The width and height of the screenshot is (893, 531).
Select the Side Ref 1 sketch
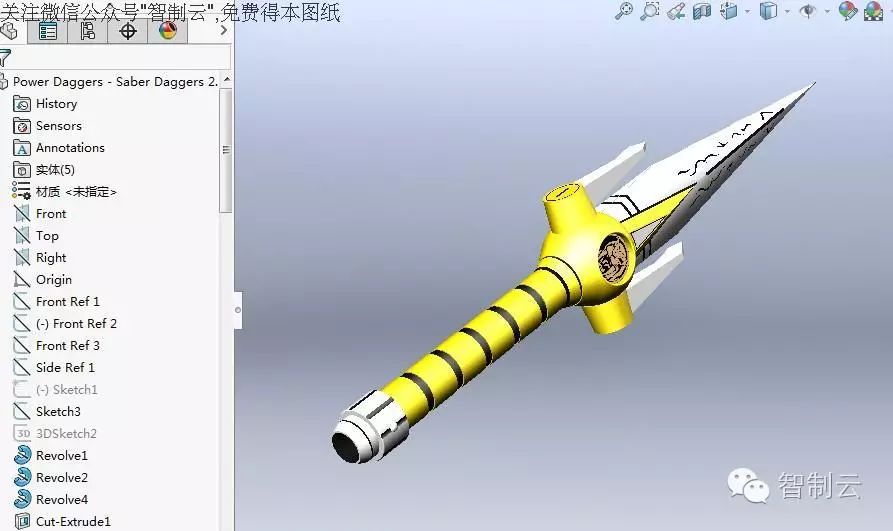click(x=65, y=367)
